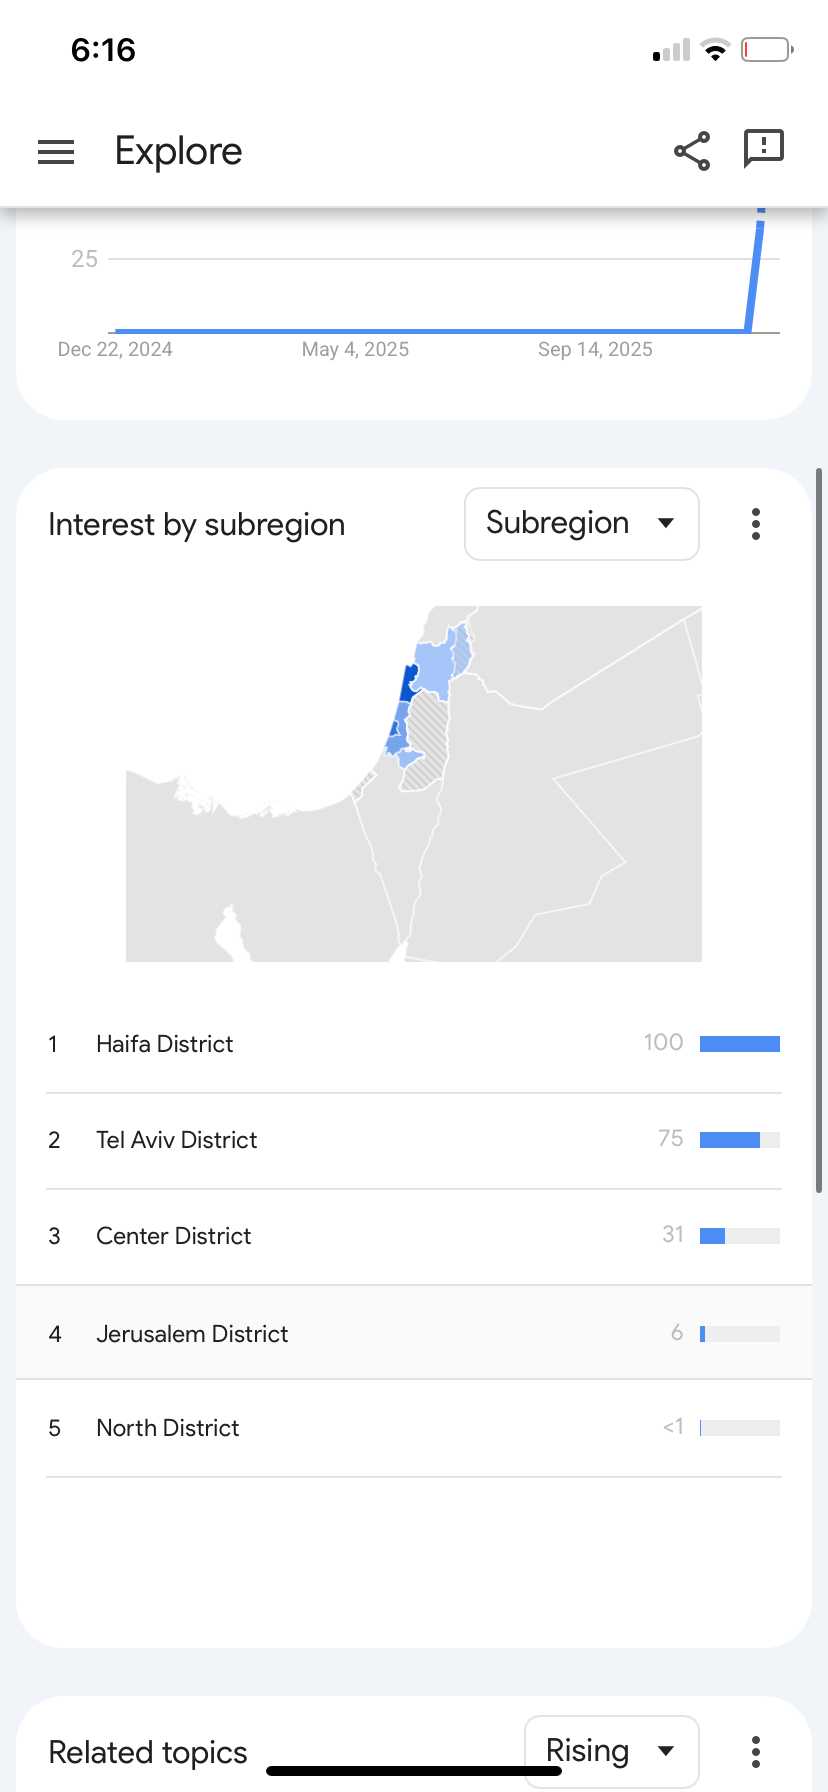The height and width of the screenshot is (1792, 828).
Task: Open the Rising sort dropdown
Action: 611,1751
